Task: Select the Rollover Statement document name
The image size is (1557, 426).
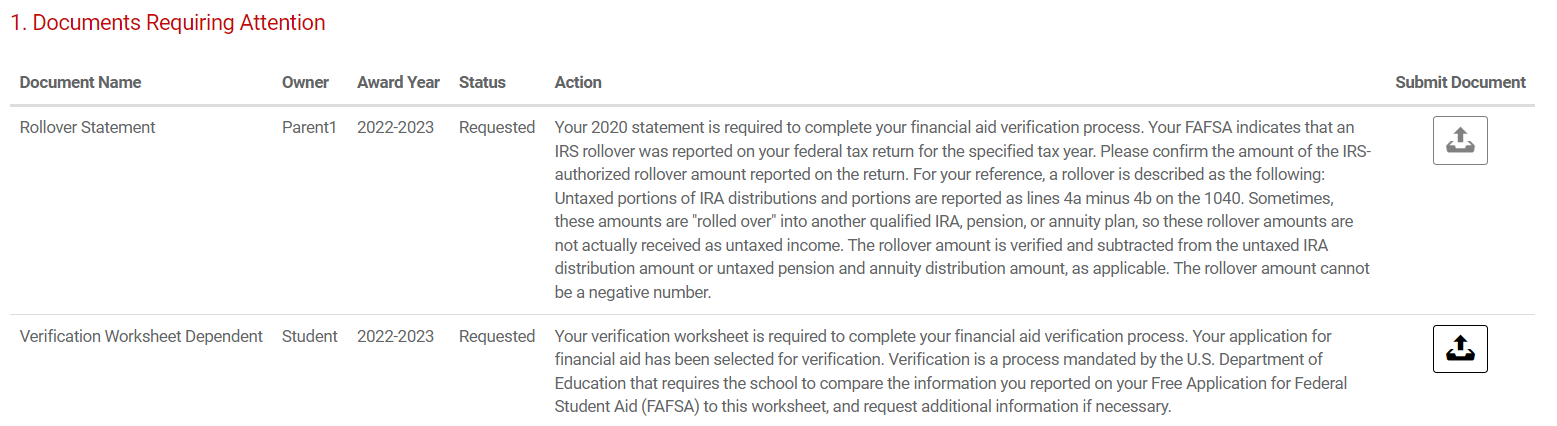Action: point(87,127)
